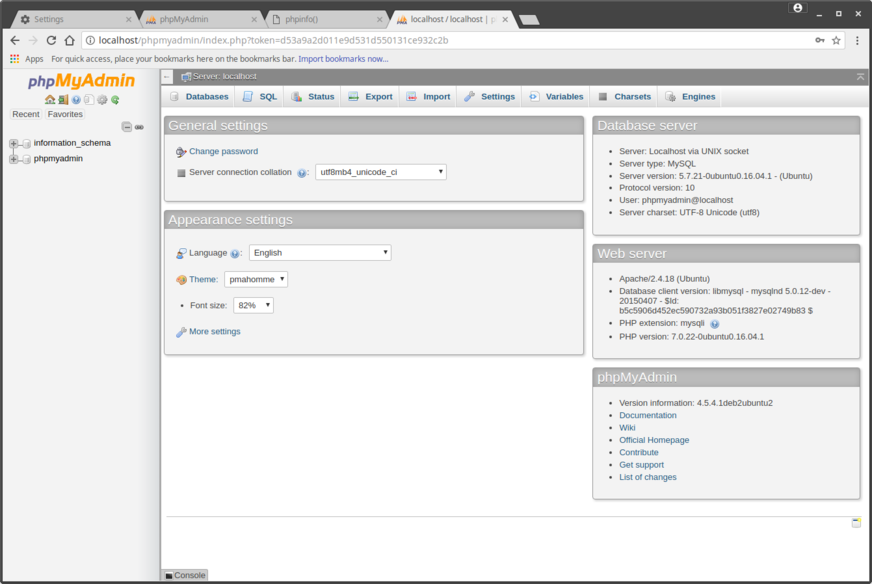Viewport: 872px width, 584px height.
Task: Open Server connection collation dropdown
Action: (381, 172)
